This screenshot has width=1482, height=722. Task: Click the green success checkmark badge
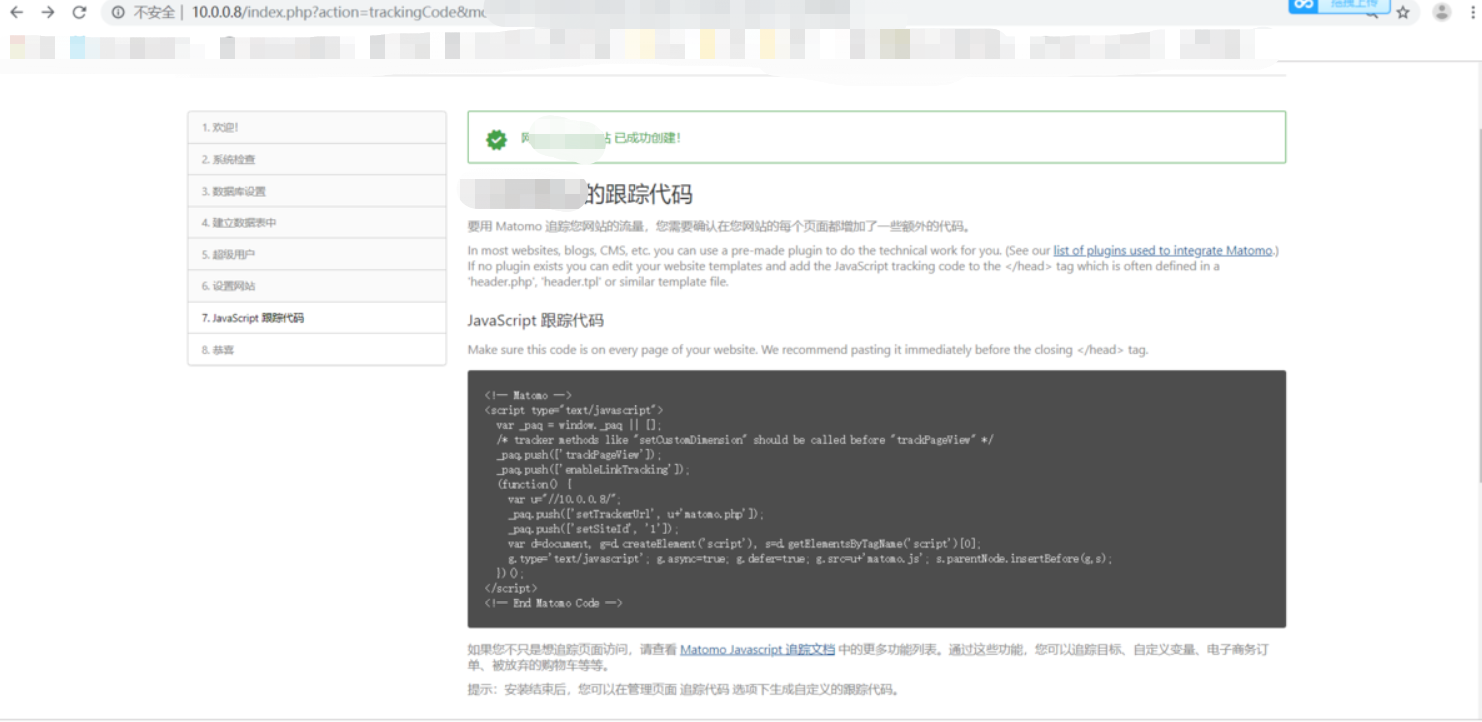tap(496, 139)
